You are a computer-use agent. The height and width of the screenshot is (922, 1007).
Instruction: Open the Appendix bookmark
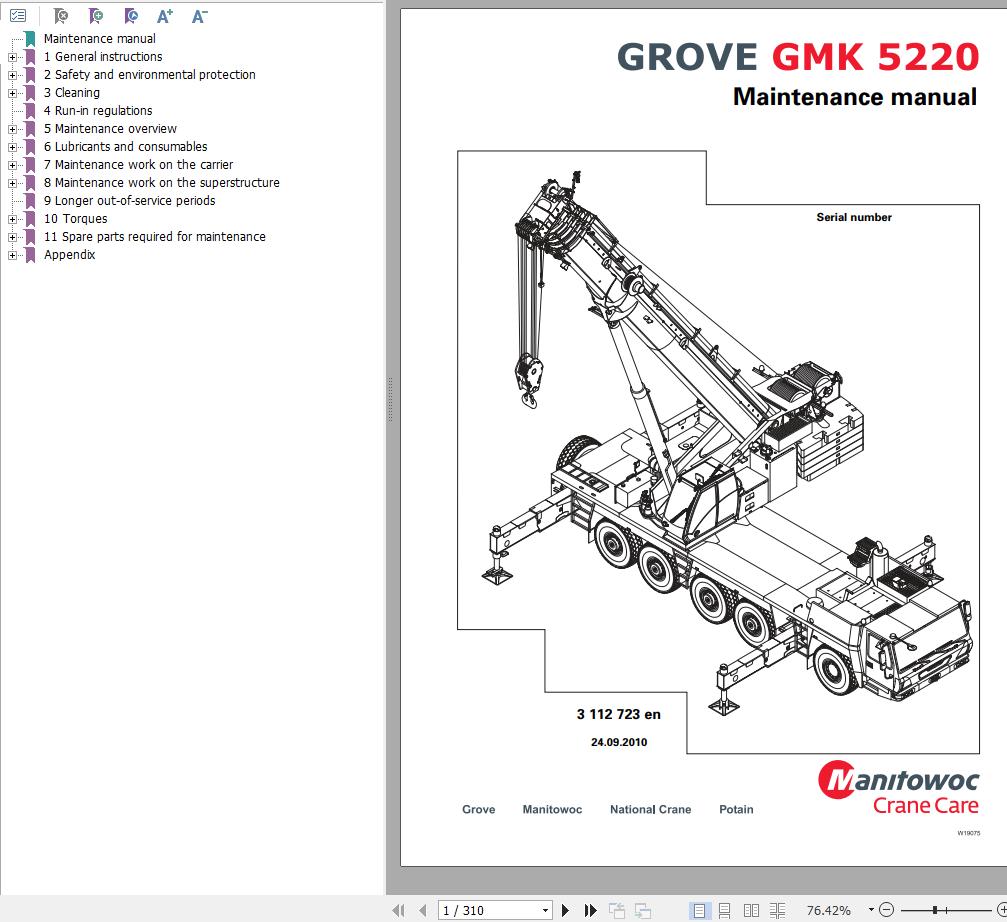pyautogui.click(x=69, y=254)
